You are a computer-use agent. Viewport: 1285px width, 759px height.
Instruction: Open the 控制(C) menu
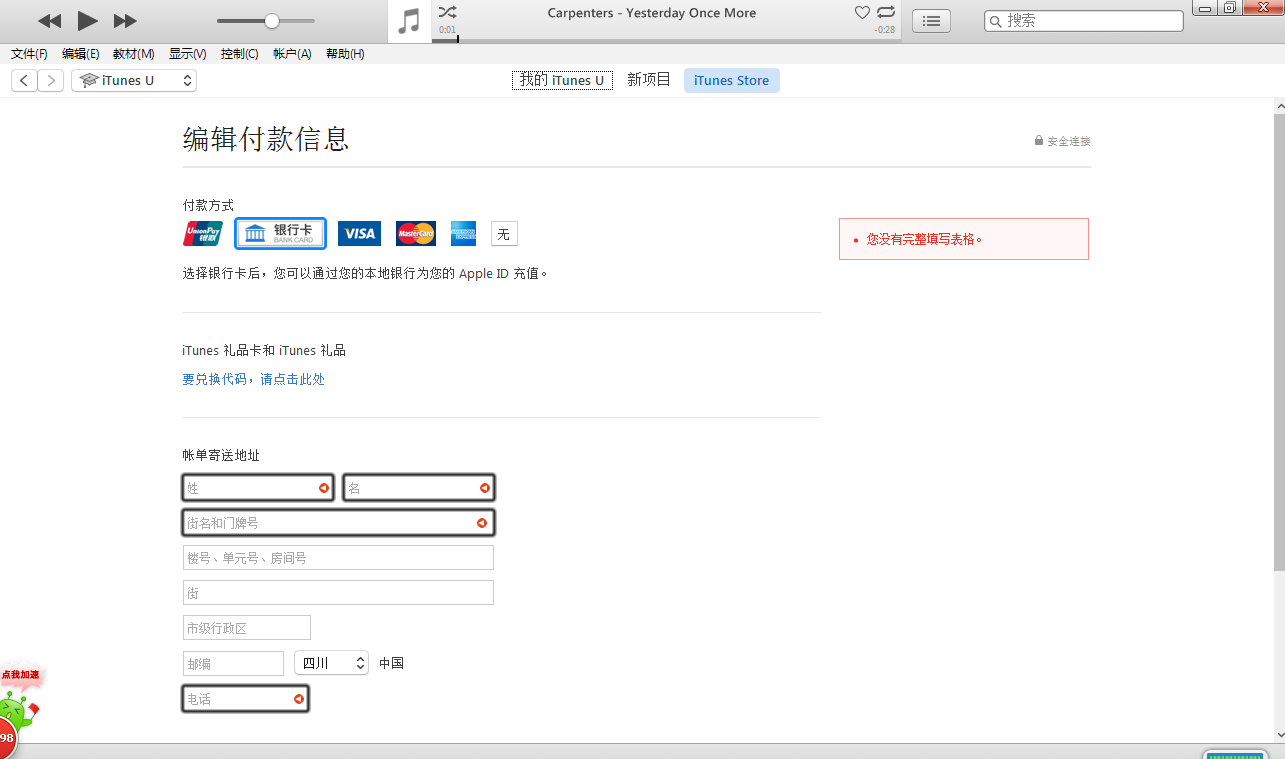tap(239, 54)
